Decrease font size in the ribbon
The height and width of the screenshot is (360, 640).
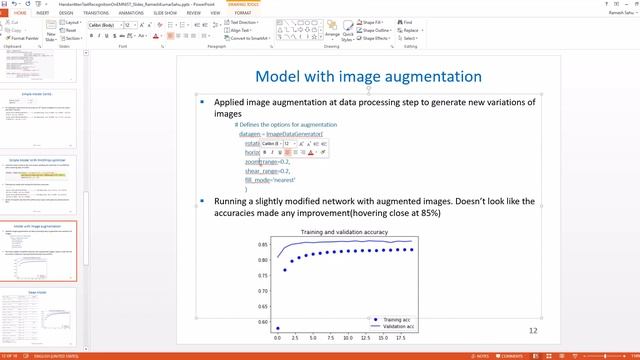[x=149, y=25]
